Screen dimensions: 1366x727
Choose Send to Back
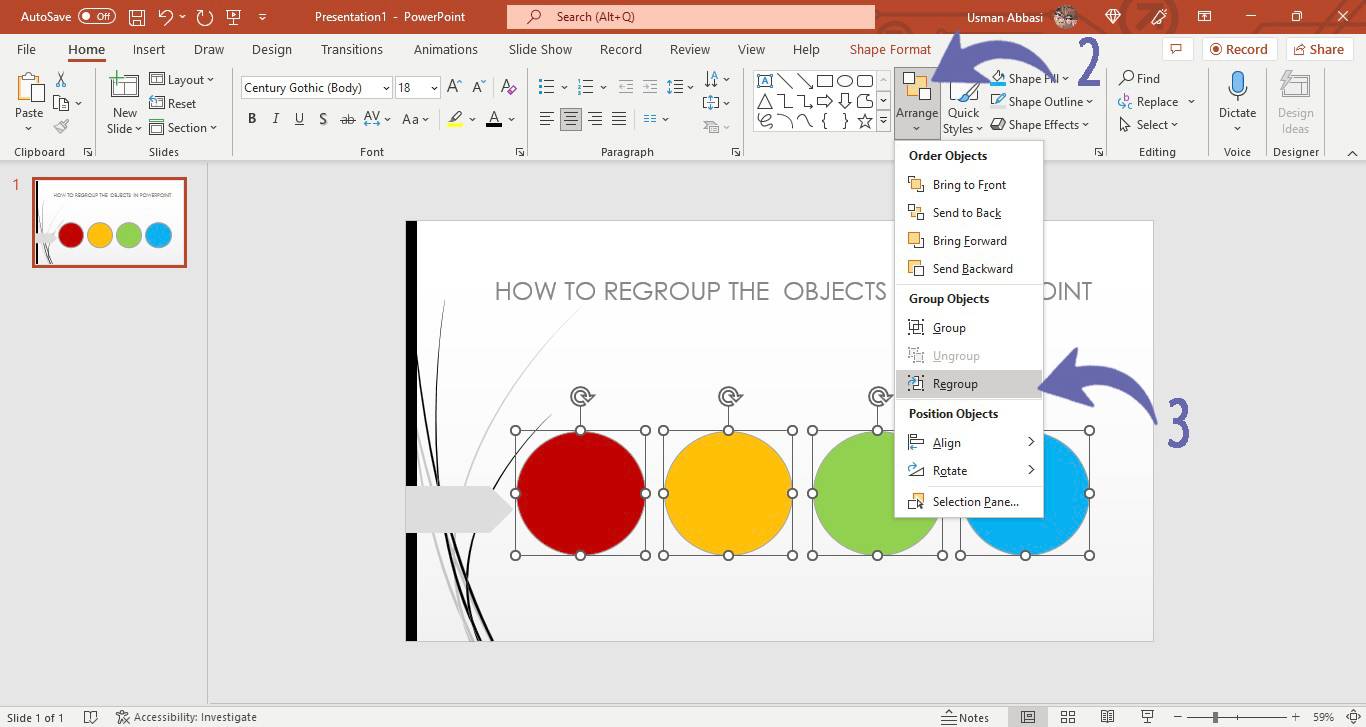click(969, 213)
